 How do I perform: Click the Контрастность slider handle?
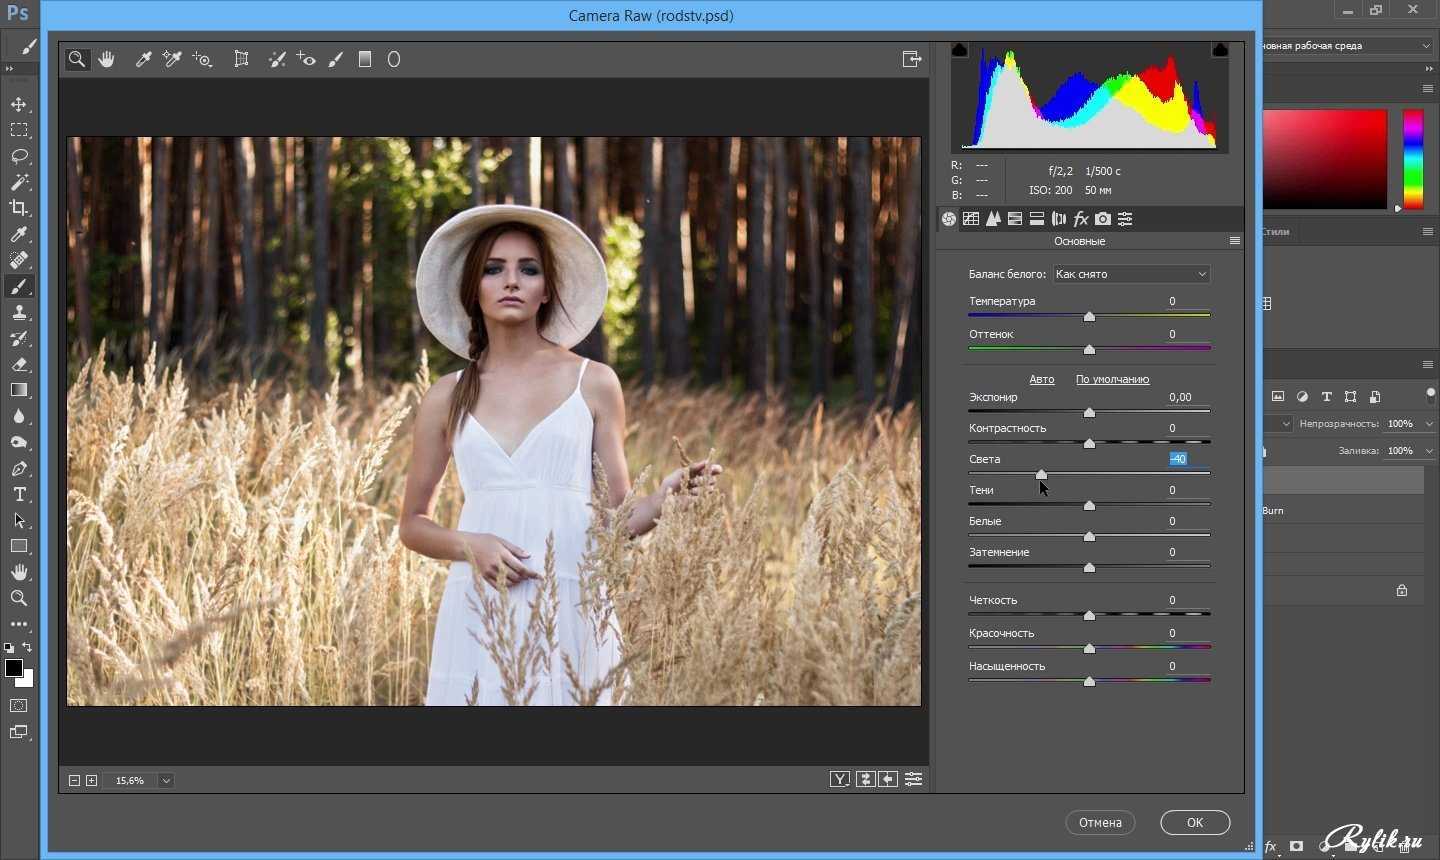[1089, 443]
